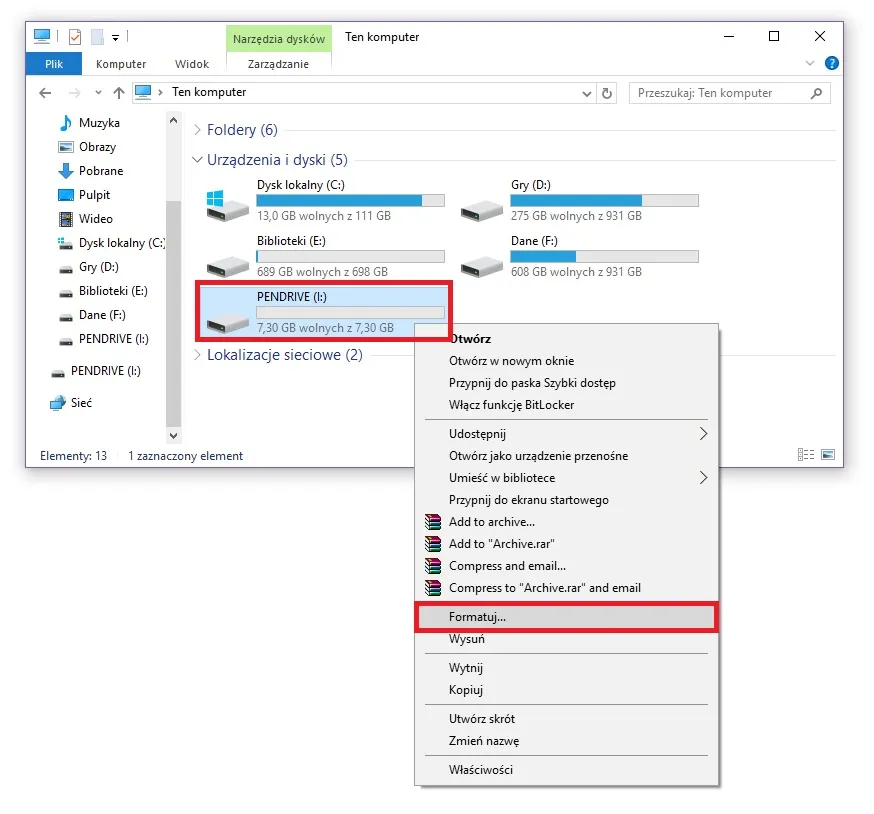
Task: Select the Compress and email WinRAR option
Action: pos(508,565)
